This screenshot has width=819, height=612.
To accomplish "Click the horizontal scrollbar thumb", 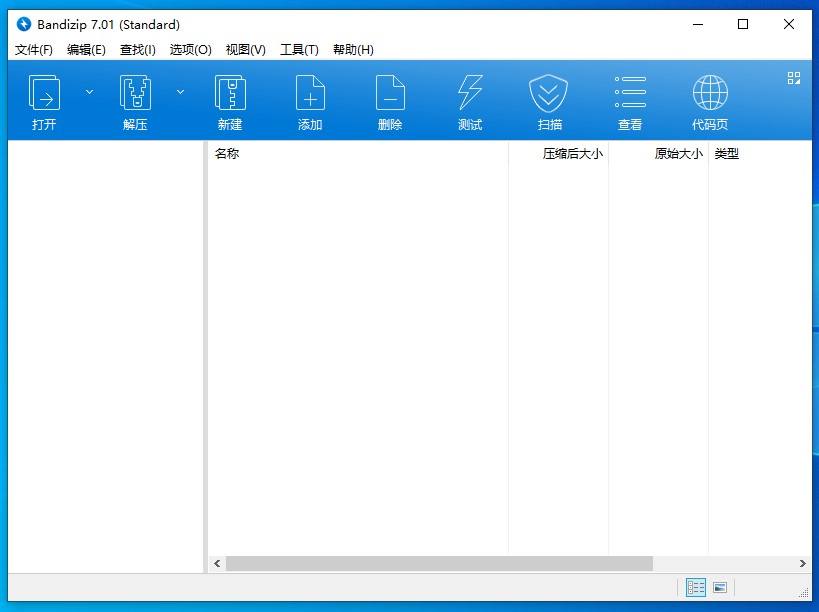I will tap(439, 563).
